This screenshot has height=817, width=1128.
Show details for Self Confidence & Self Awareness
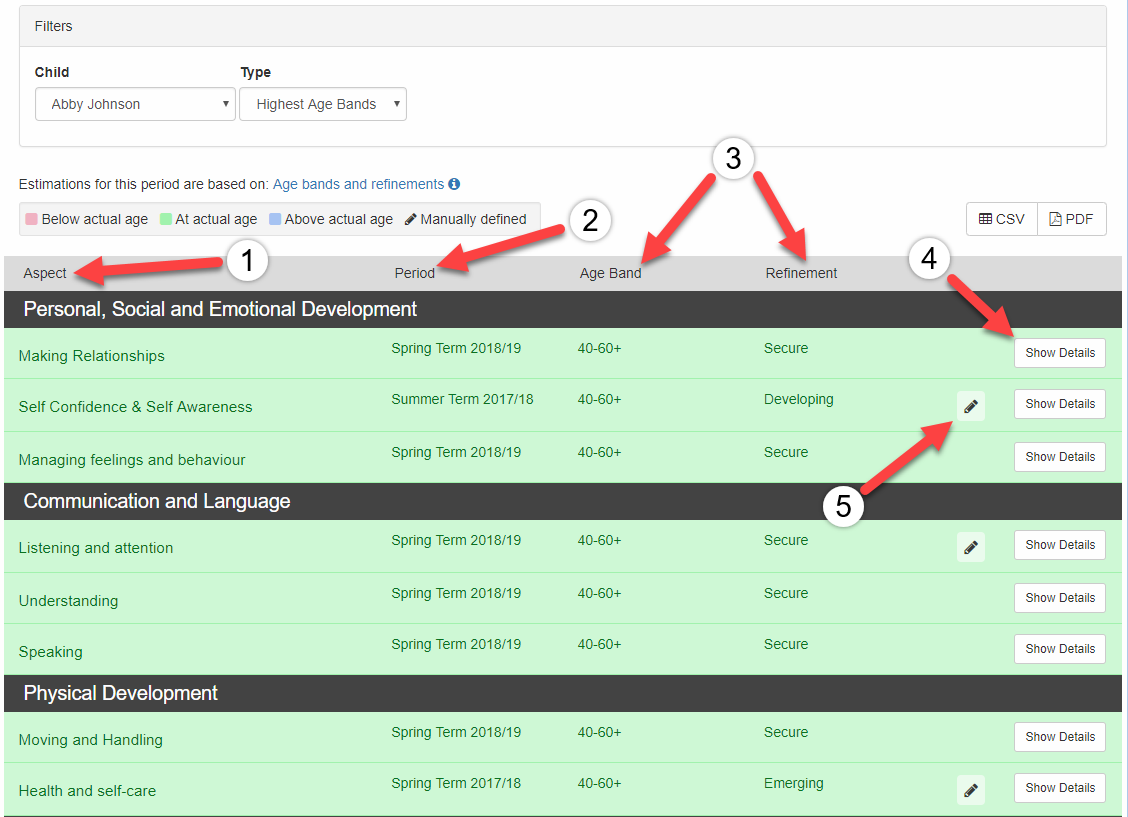pos(1059,404)
